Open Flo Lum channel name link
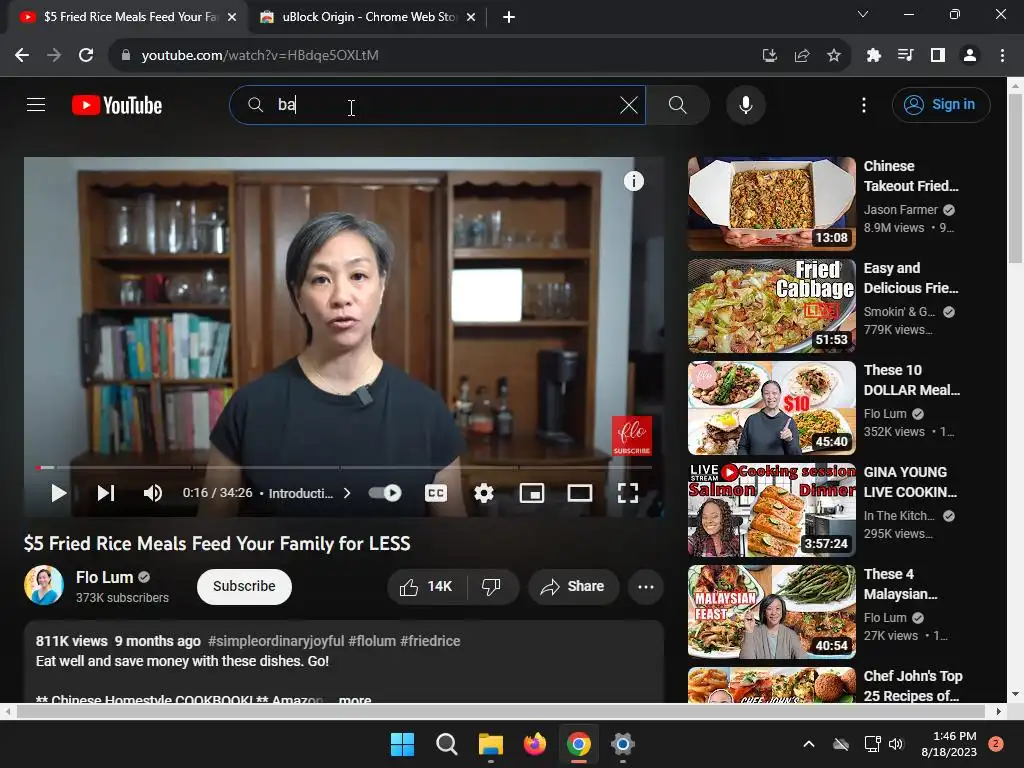Image resolution: width=1024 pixels, height=768 pixels. (x=104, y=577)
